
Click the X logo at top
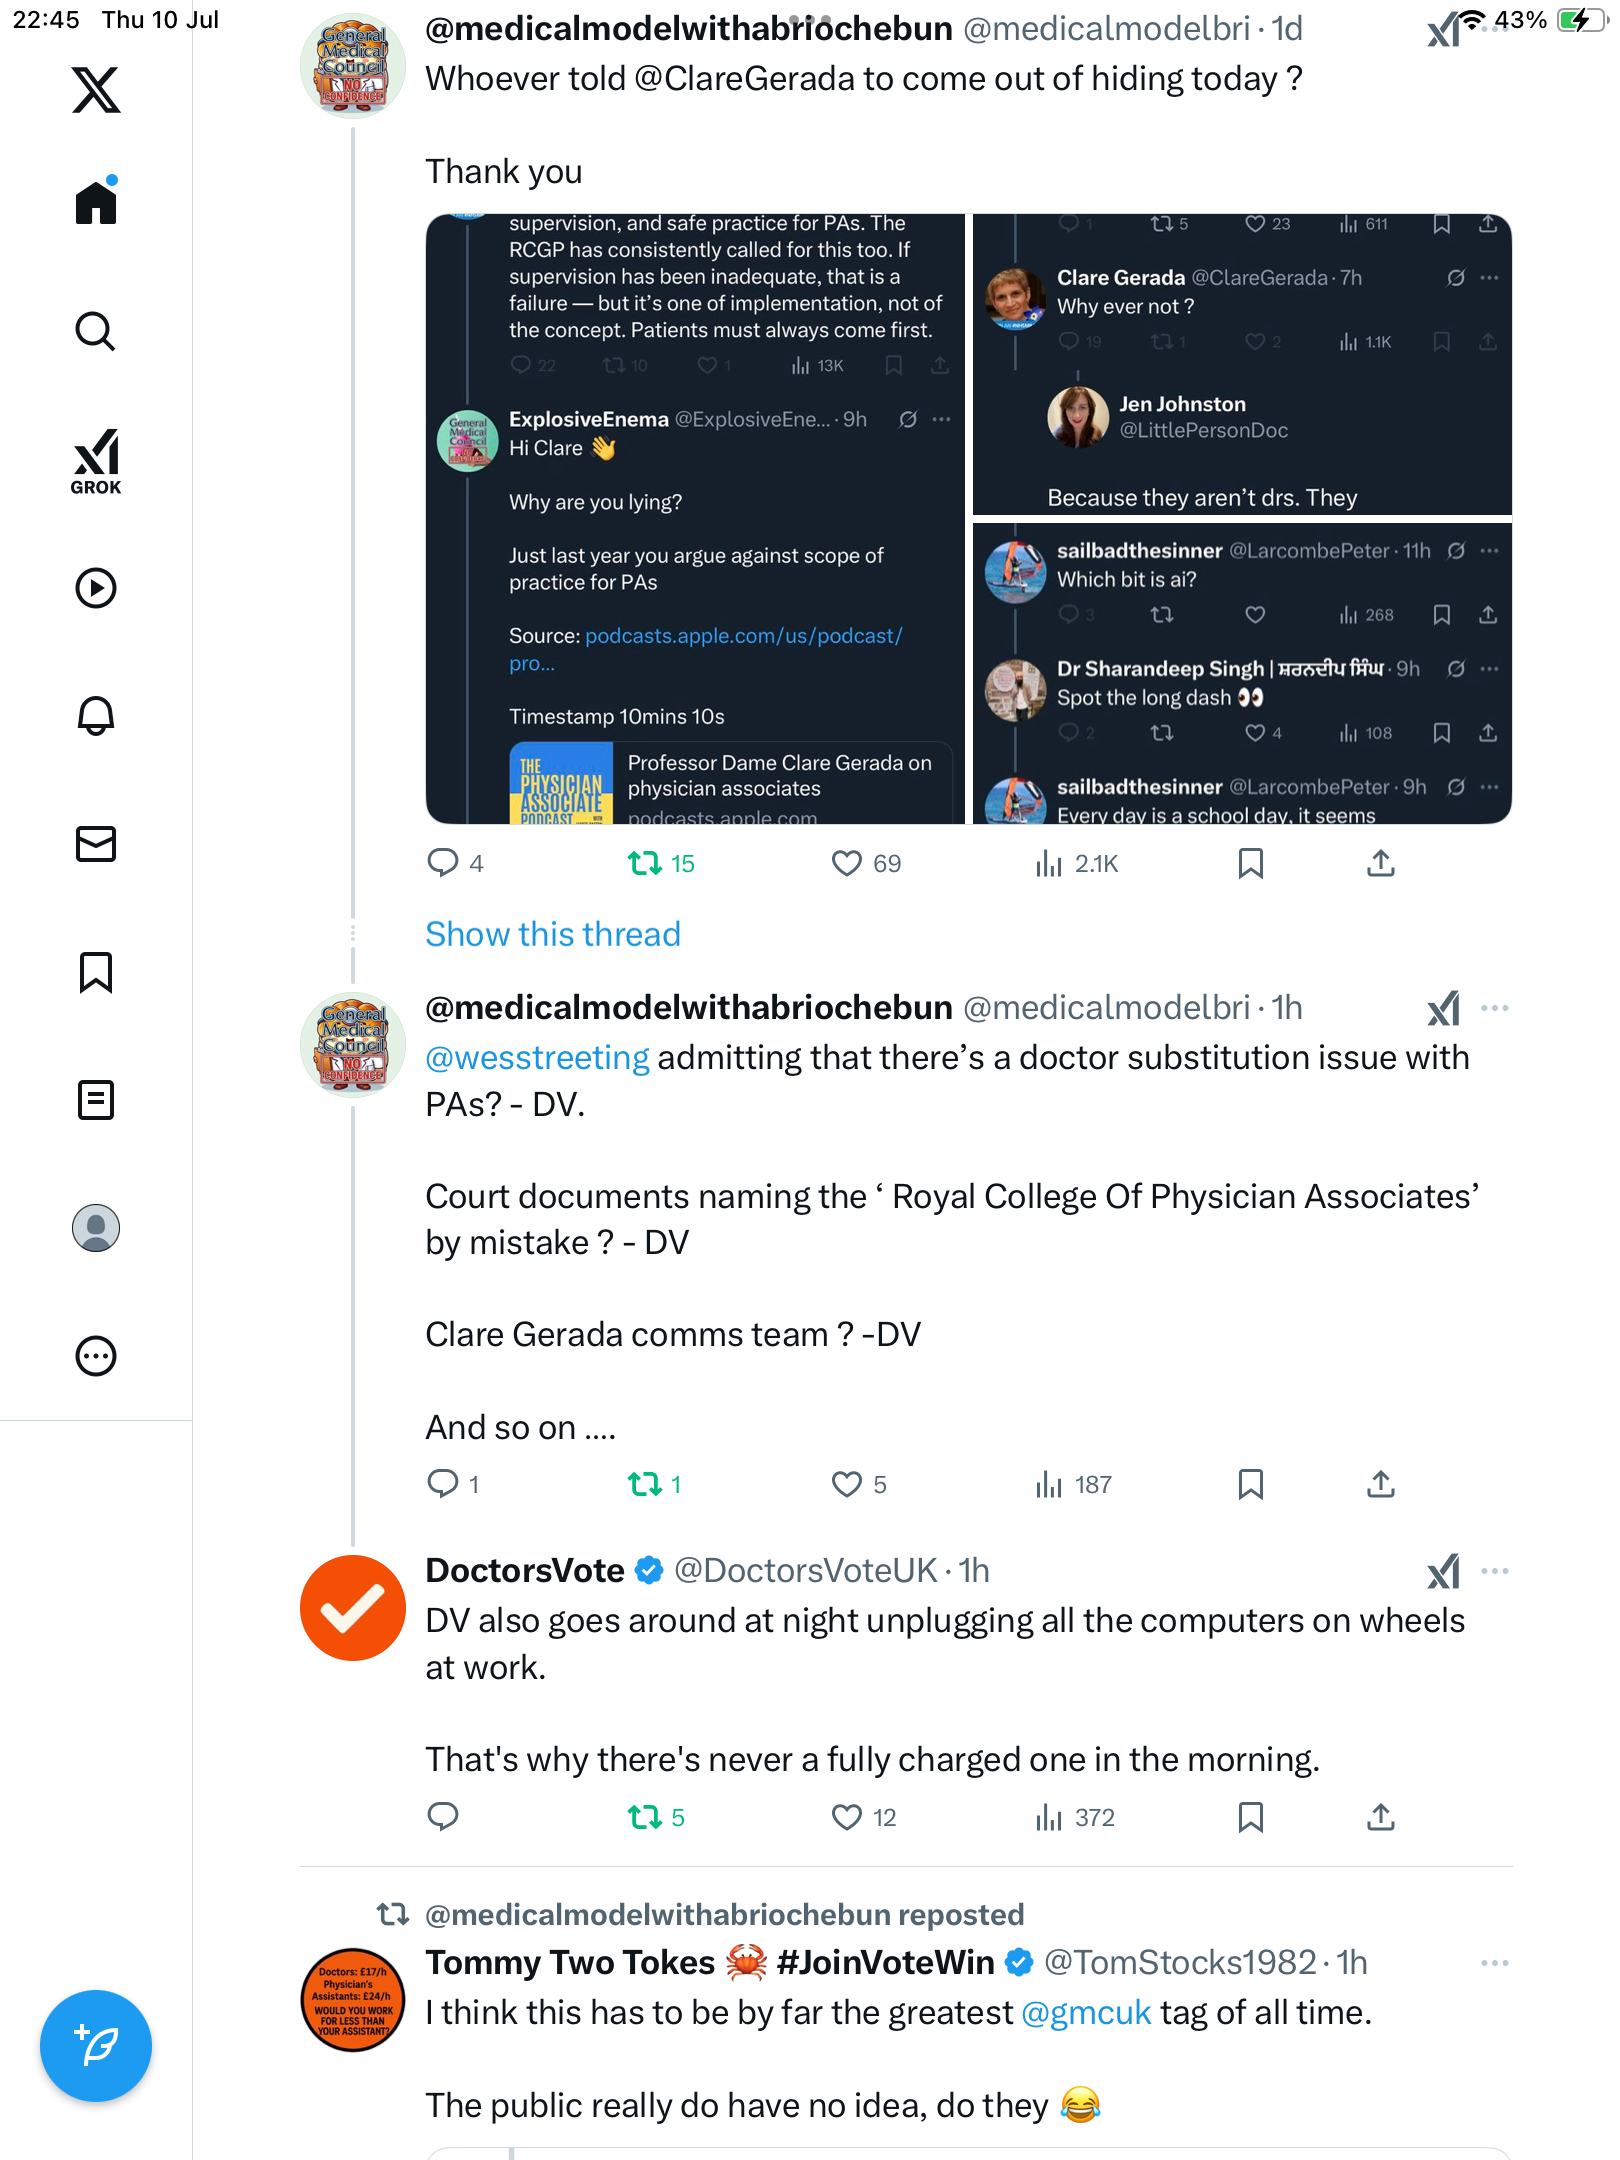[96, 90]
